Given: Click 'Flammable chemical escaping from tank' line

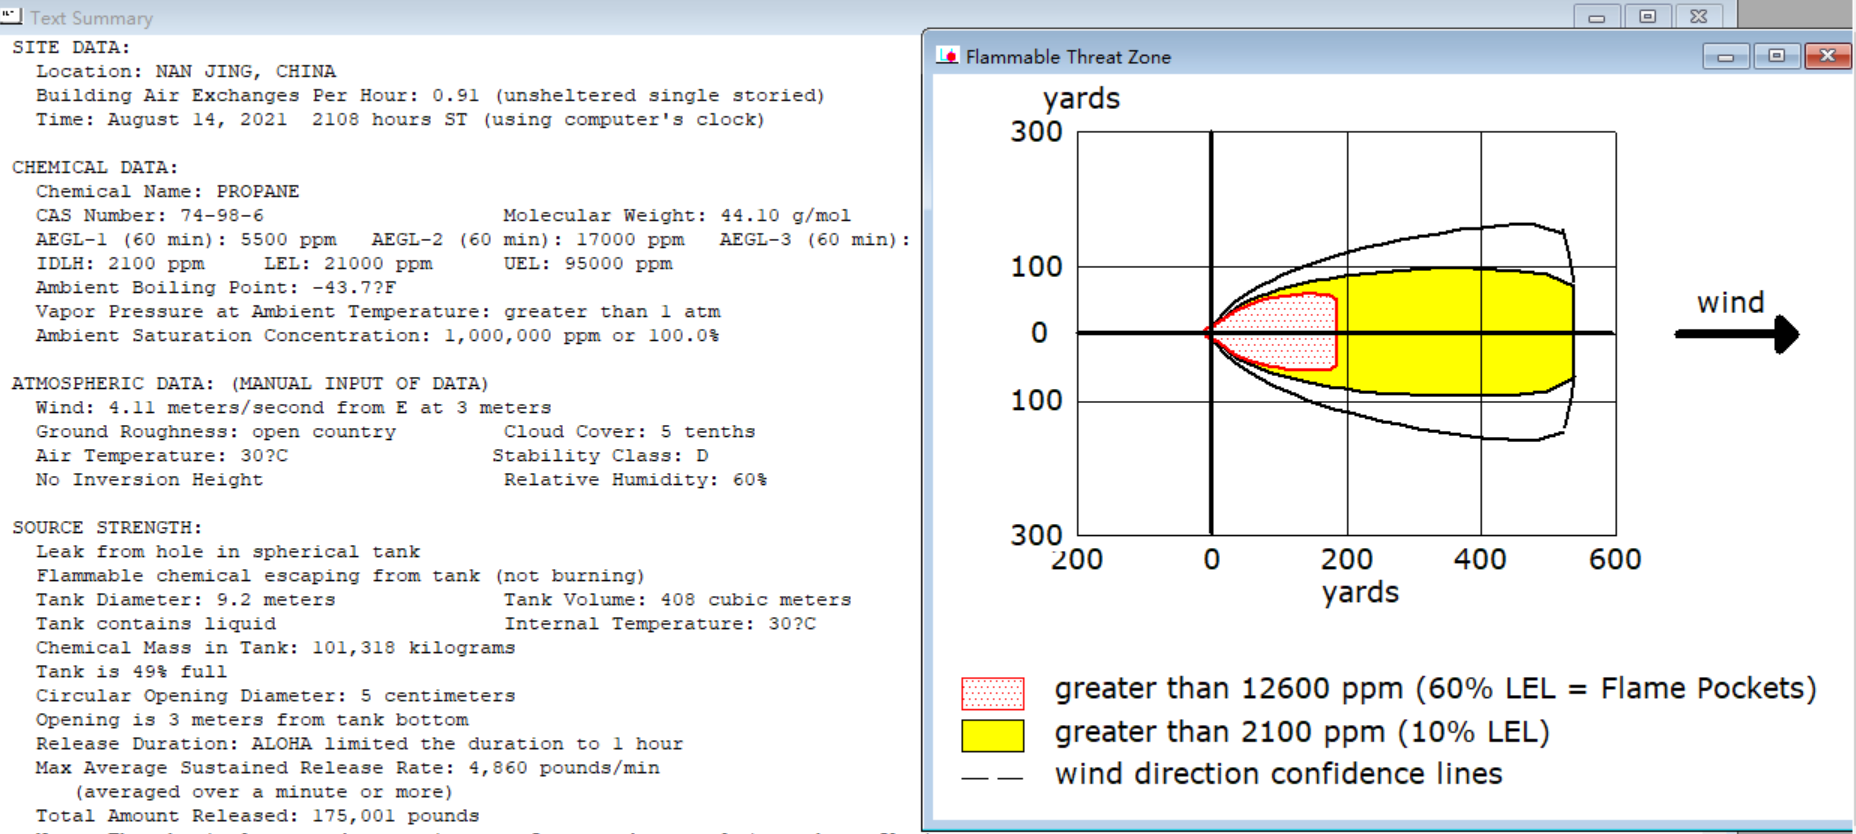Looking at the screenshot, I should tap(340, 575).
